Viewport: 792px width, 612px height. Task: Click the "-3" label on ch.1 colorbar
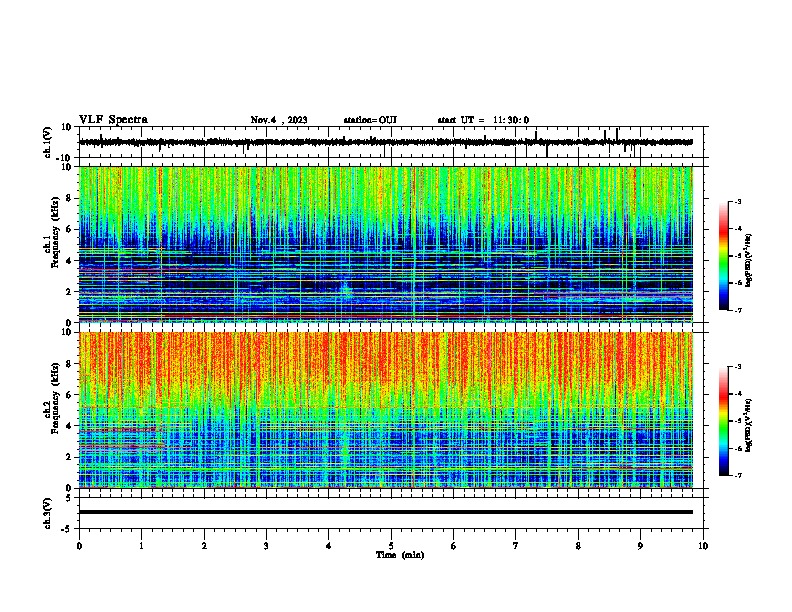[737, 201]
